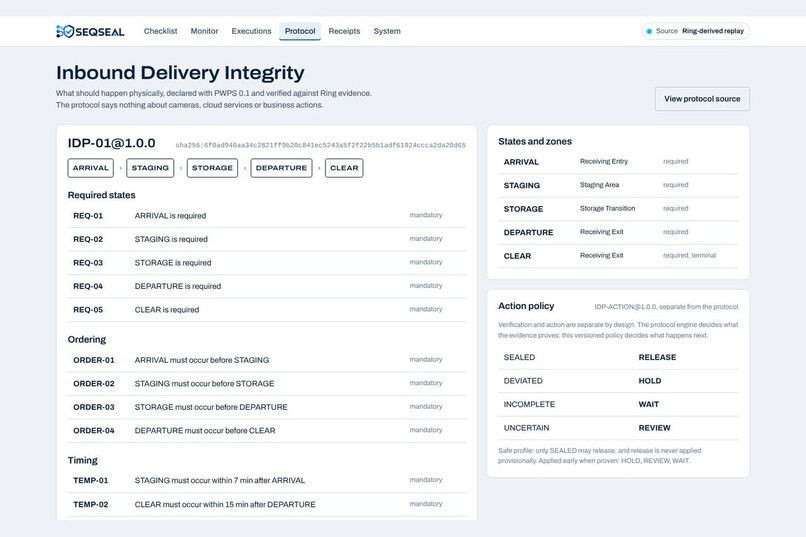This screenshot has height=537, width=806.
Task: Click the mandatory label on TEMP-02 row
Action: pos(426,504)
